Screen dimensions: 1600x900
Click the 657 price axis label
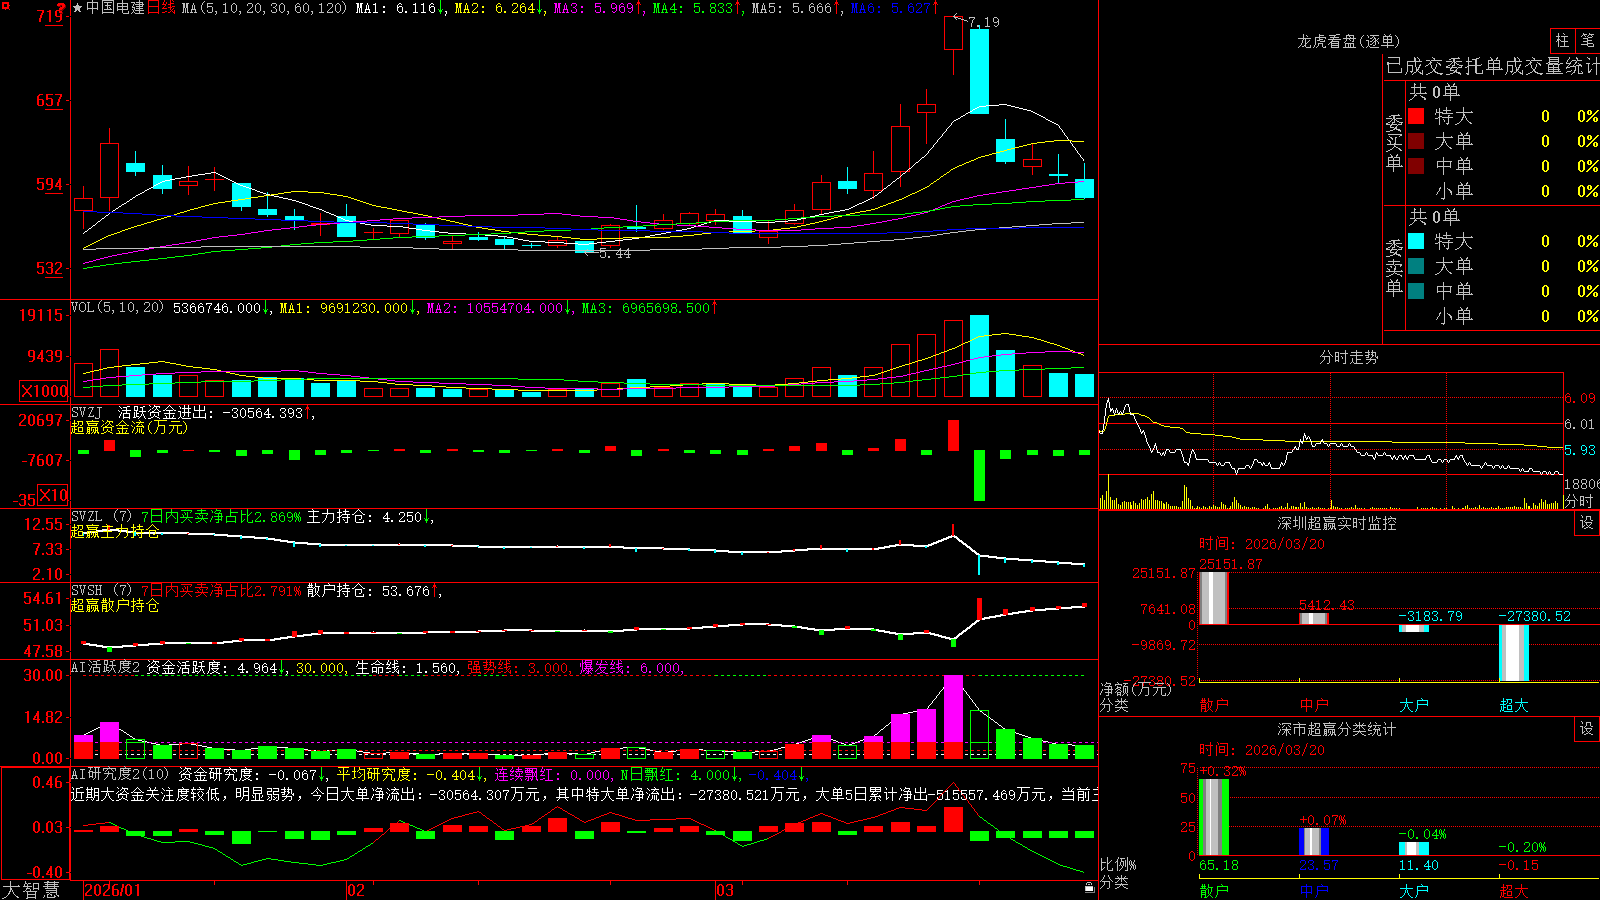50,100
